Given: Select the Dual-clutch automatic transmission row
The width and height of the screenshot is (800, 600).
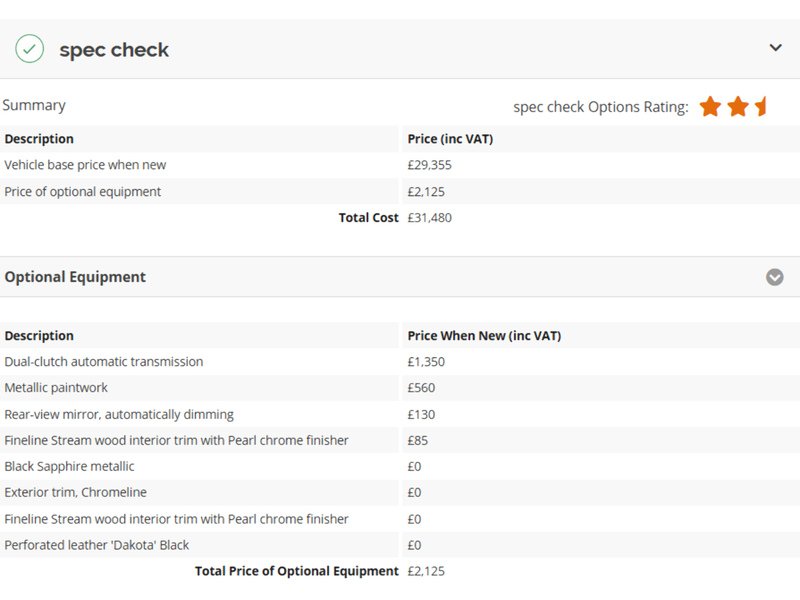Looking at the screenshot, I should pos(400,362).
